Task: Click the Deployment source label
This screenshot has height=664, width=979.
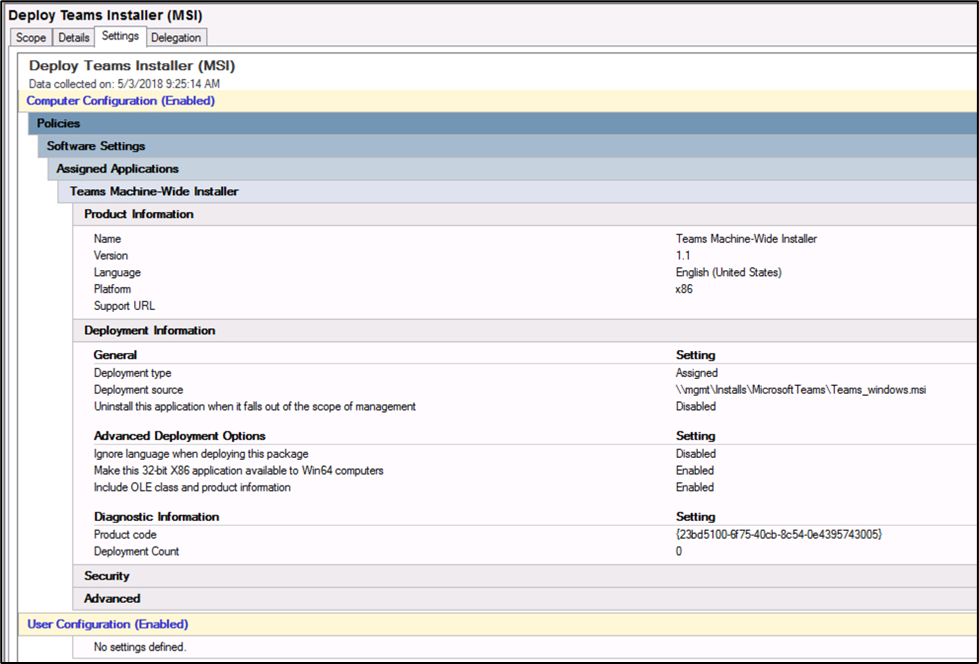Action: pos(139,390)
